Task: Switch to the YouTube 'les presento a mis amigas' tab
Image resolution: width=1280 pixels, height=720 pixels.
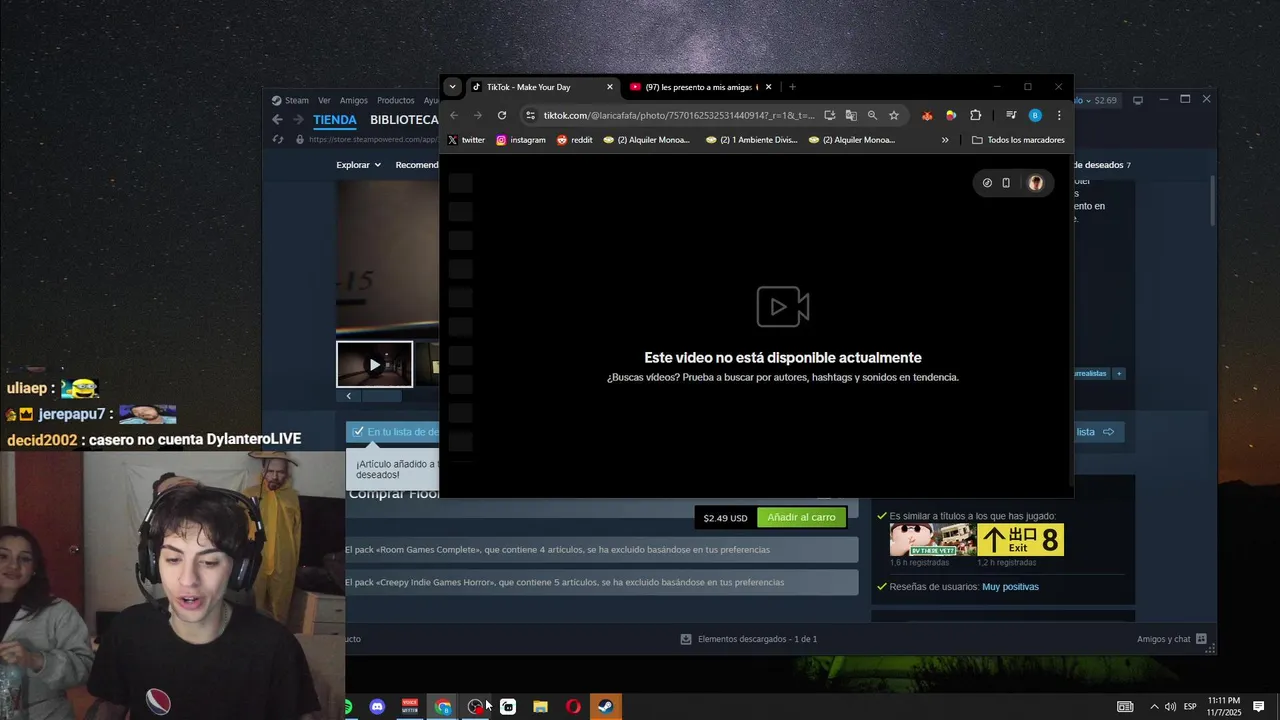Action: tap(700, 87)
